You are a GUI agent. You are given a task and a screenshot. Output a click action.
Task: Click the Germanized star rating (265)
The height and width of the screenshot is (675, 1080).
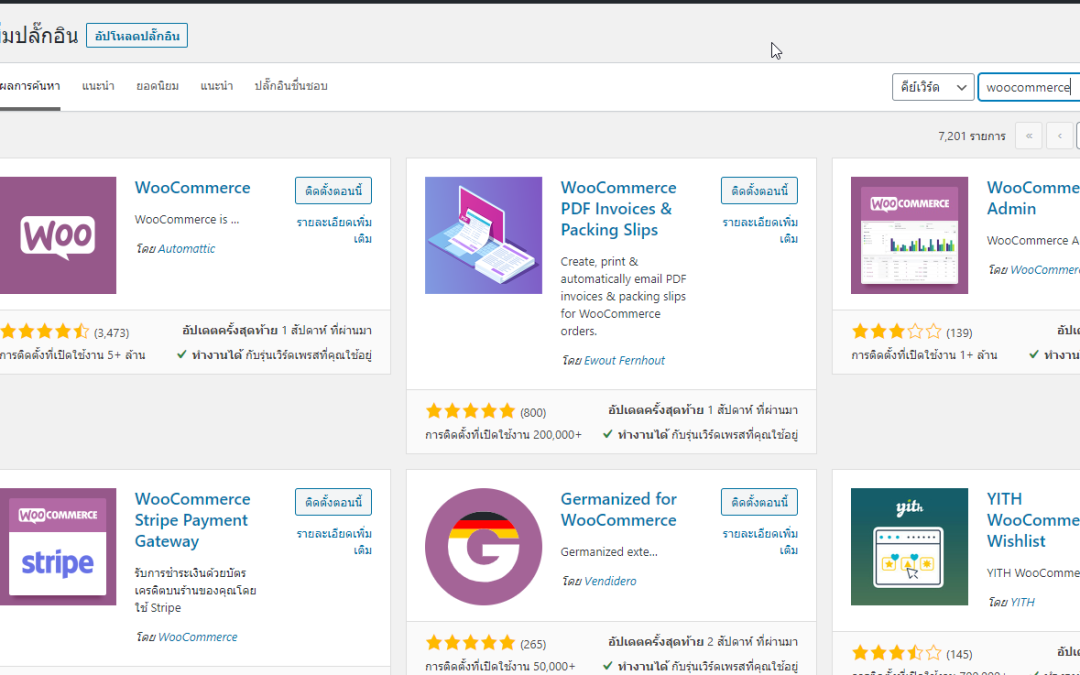(470, 643)
